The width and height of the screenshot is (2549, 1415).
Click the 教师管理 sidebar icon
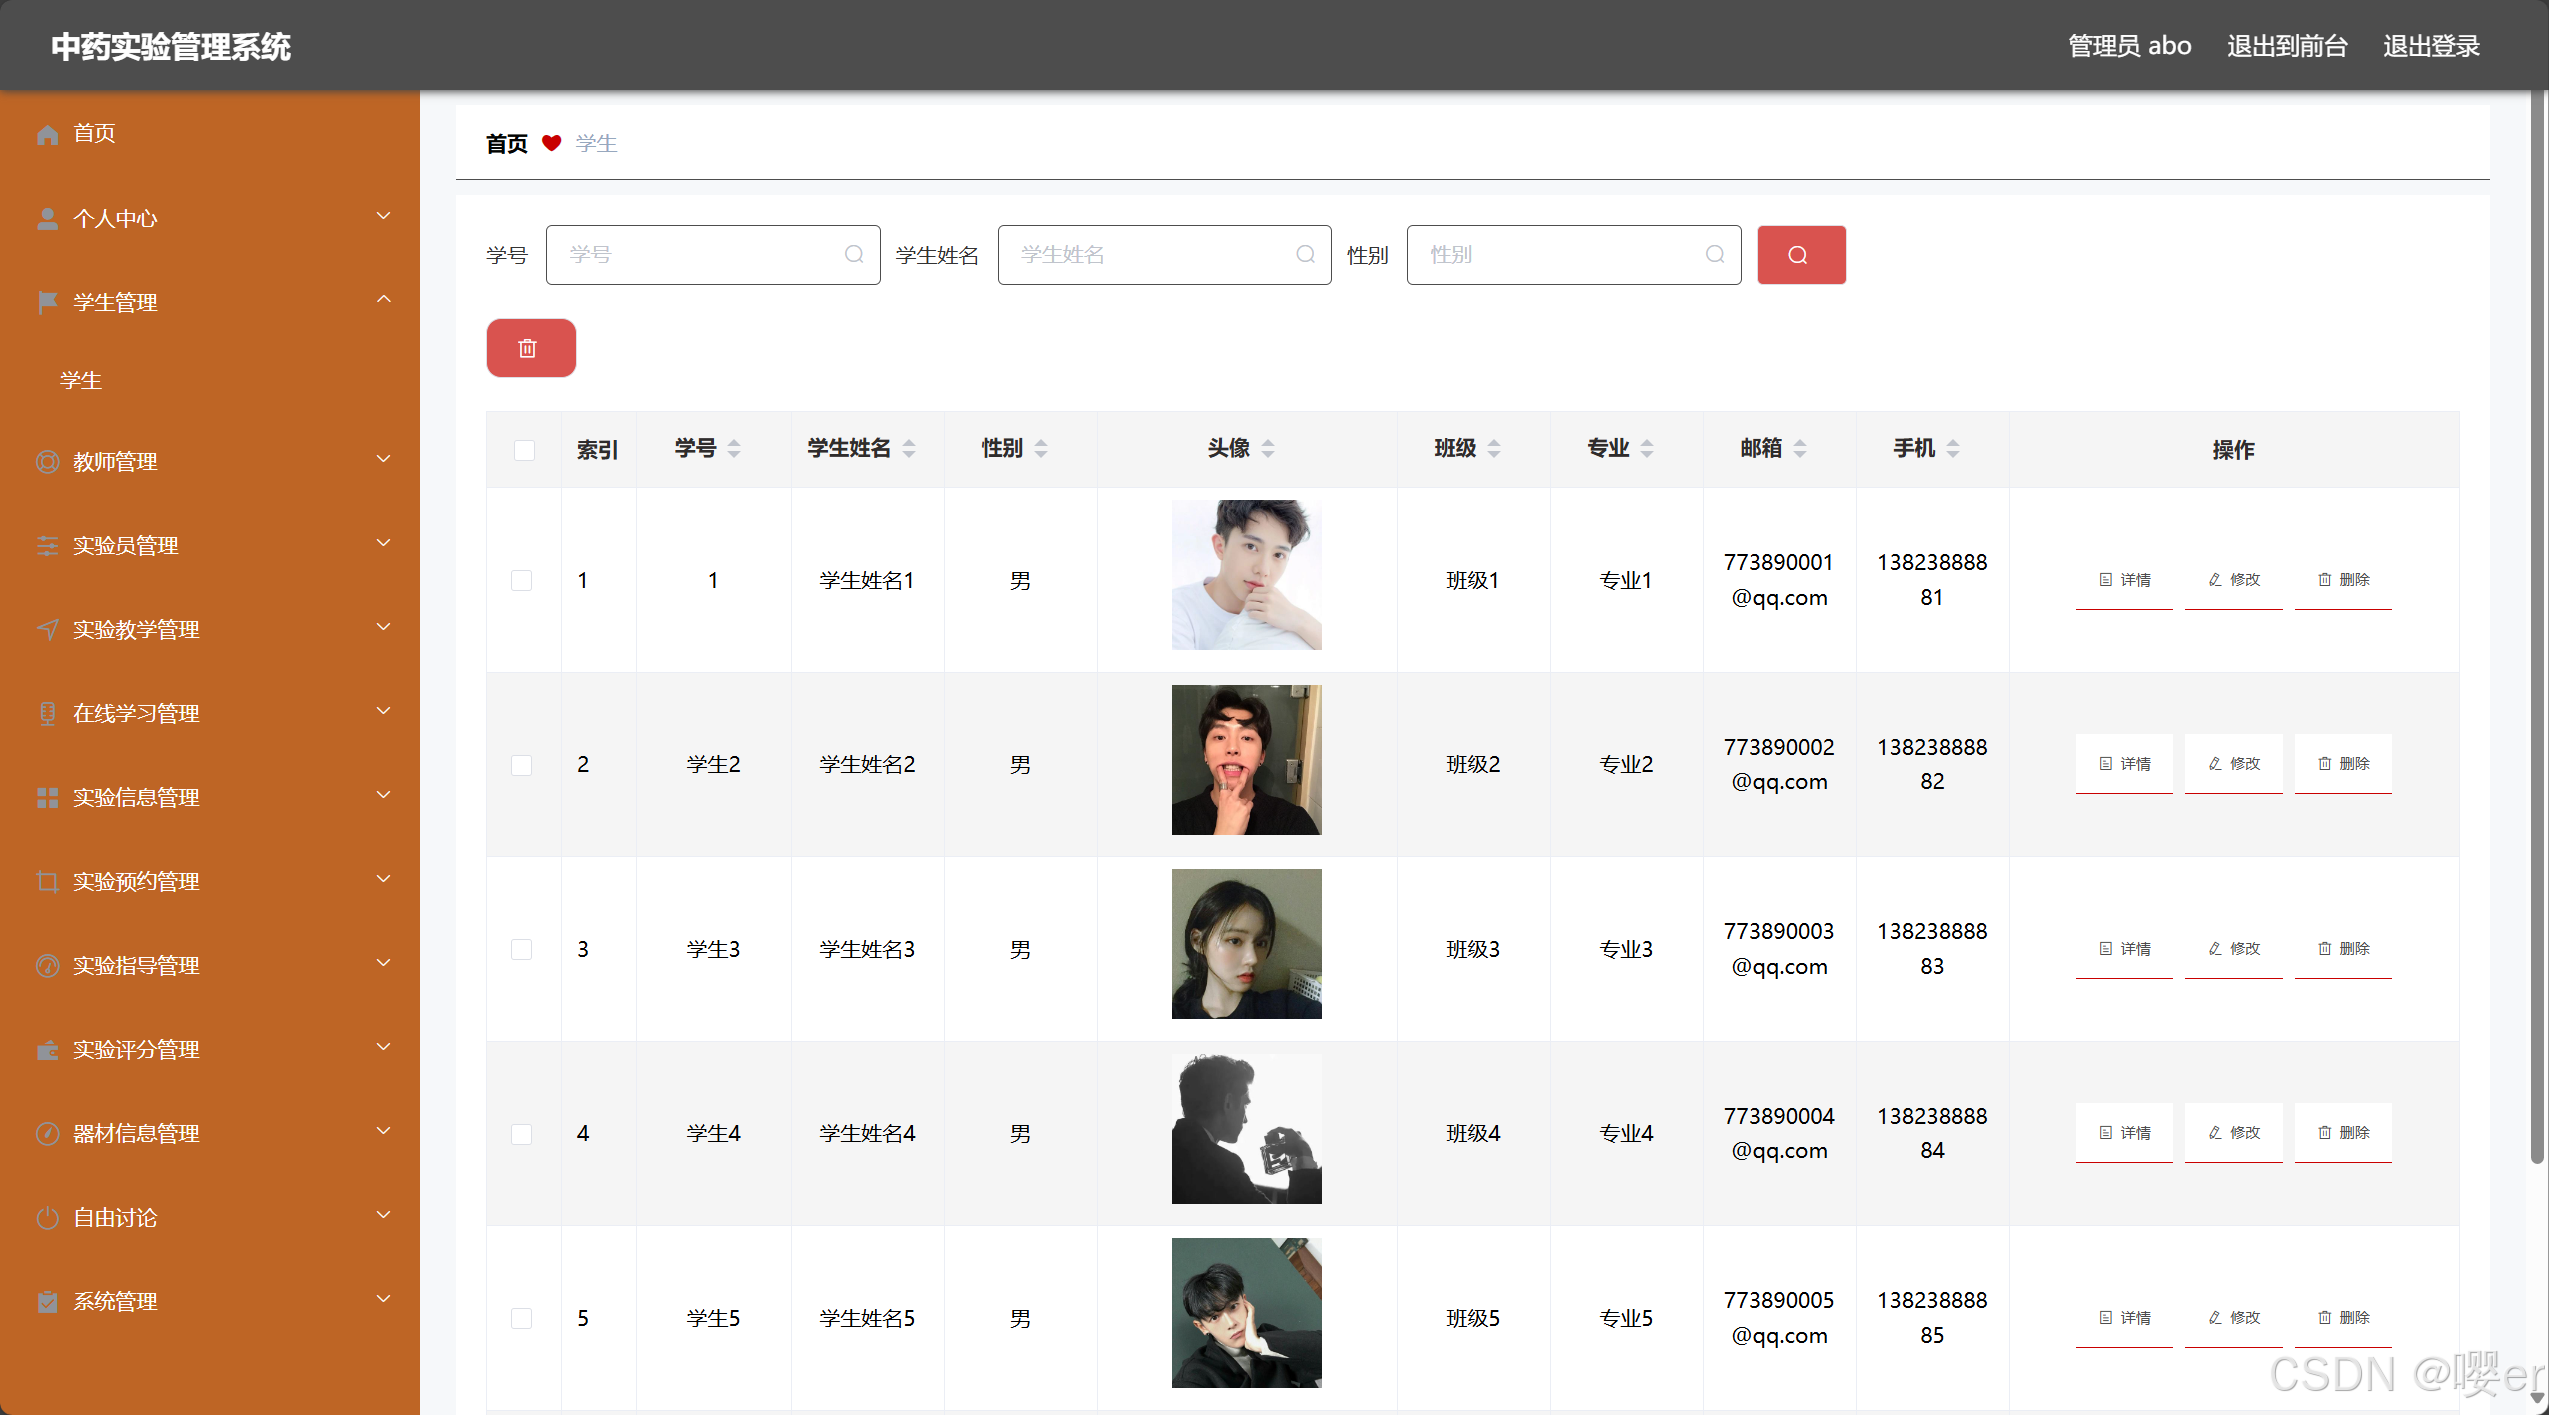[47, 461]
